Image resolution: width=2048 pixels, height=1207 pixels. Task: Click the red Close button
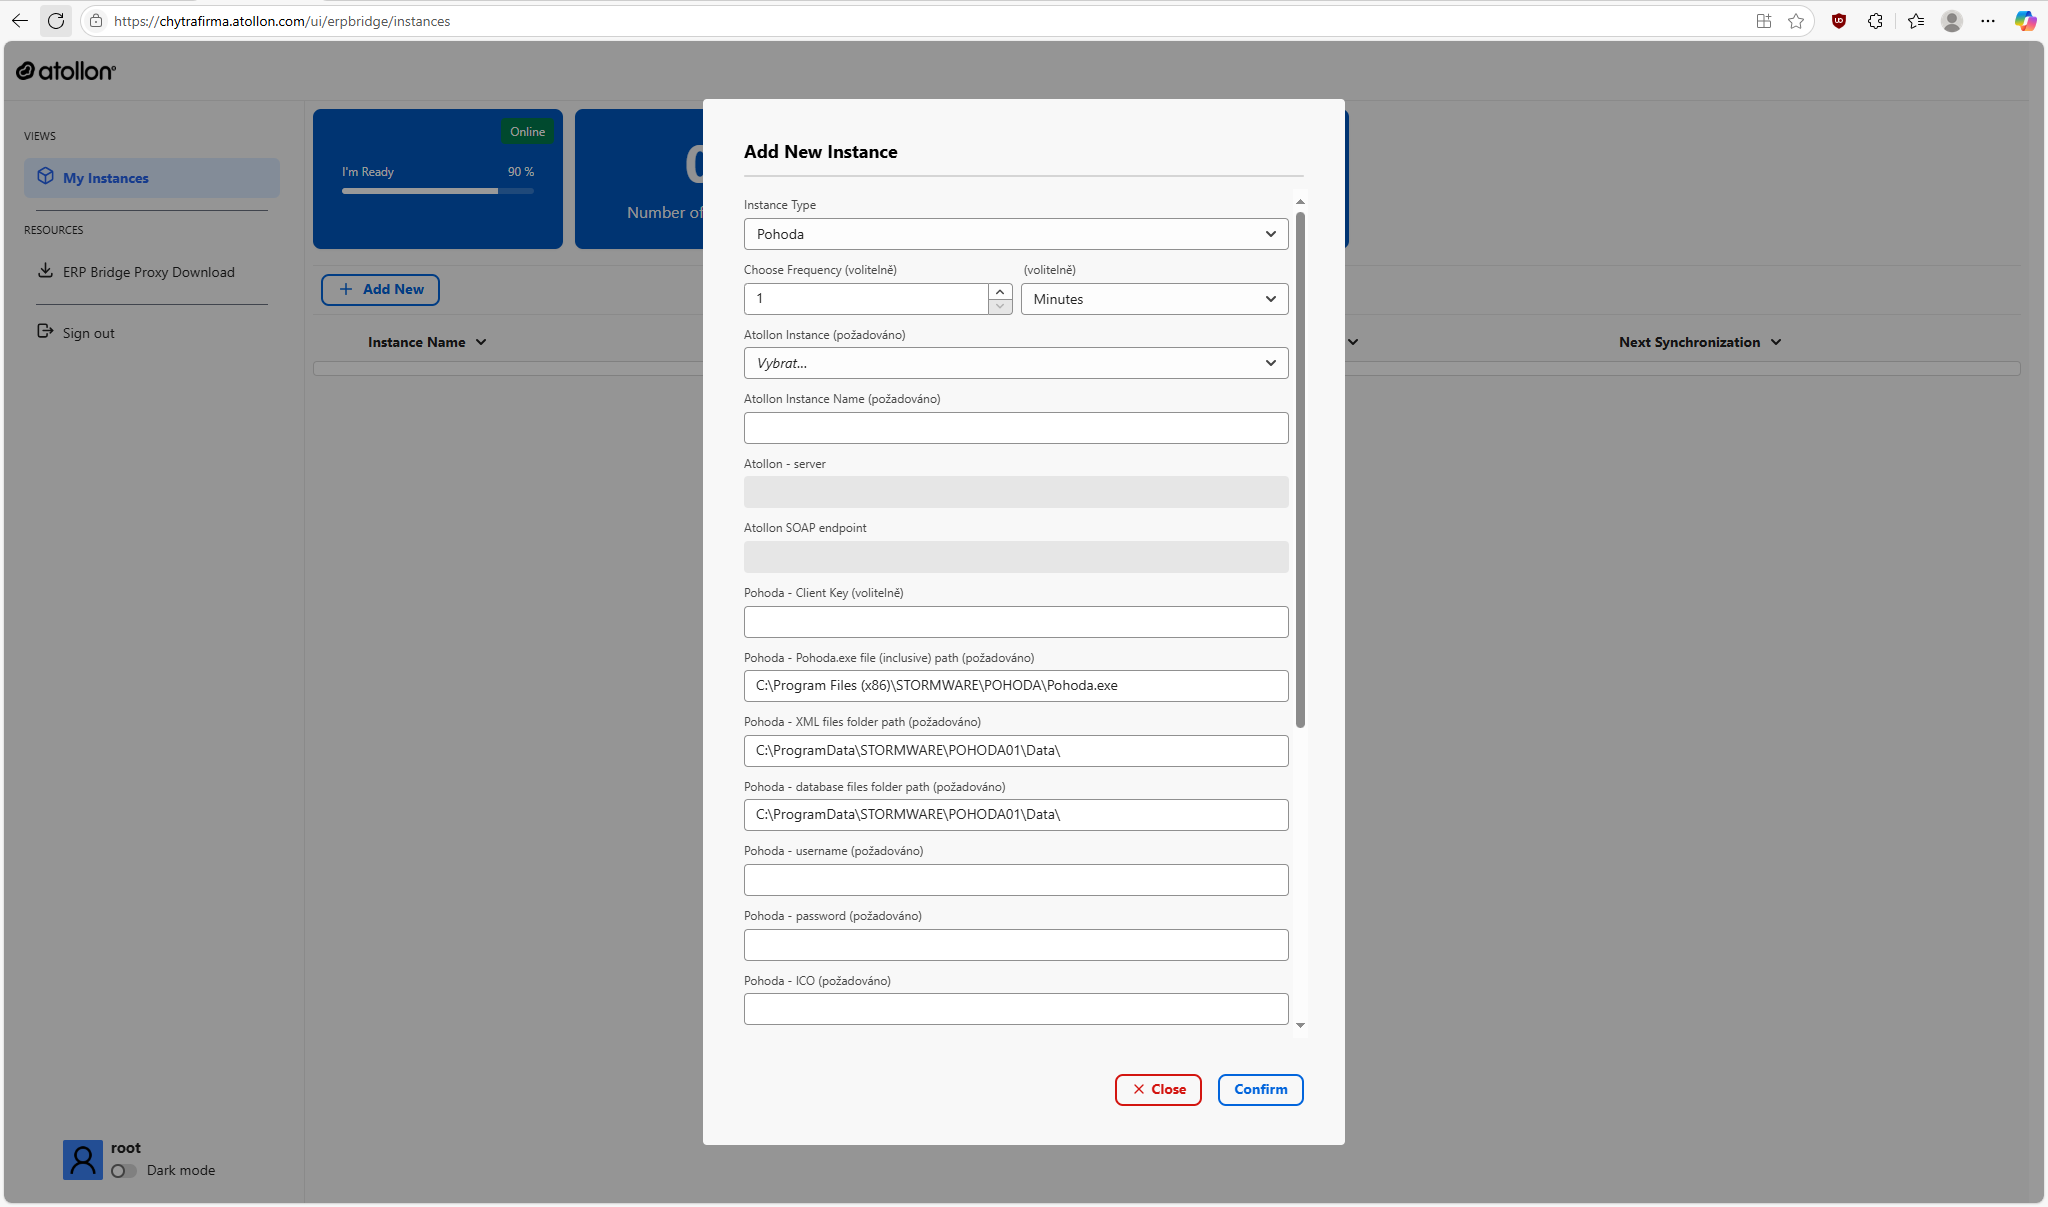(1158, 1090)
